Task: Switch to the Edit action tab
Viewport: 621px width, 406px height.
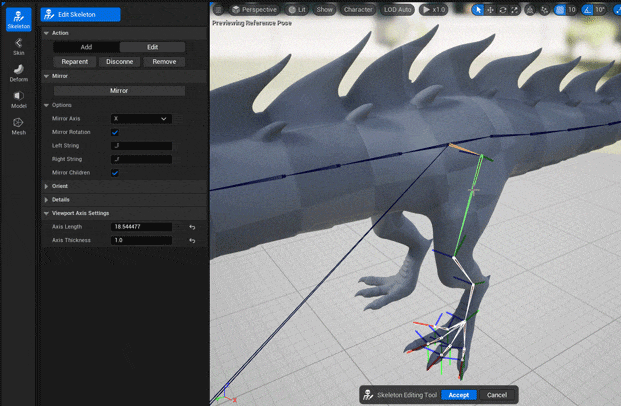Action: [x=152, y=47]
